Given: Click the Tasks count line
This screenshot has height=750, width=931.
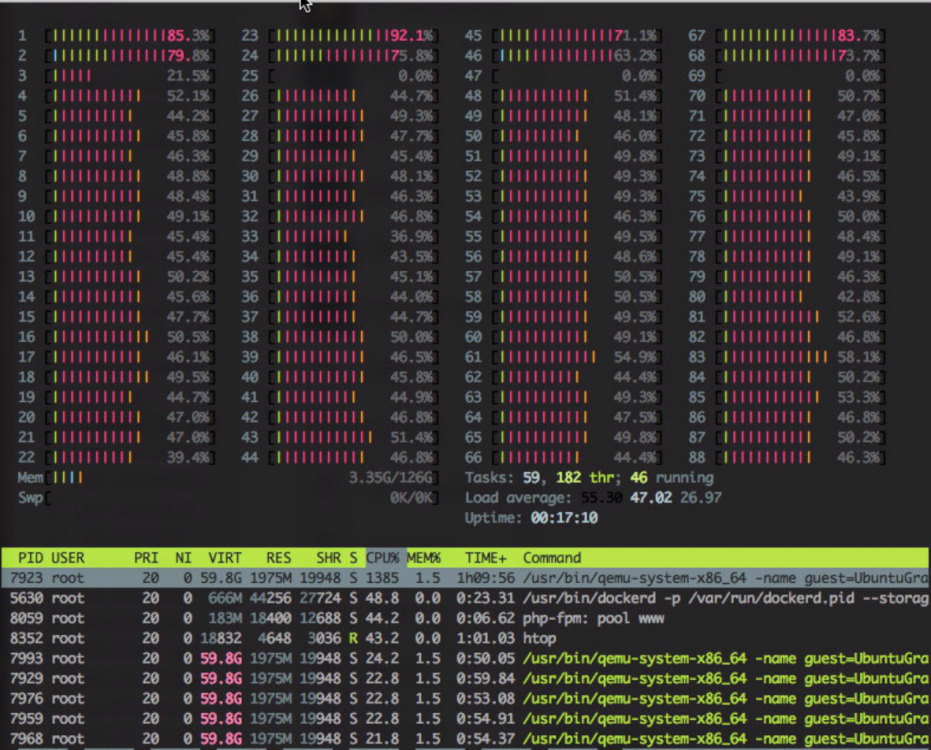Looking at the screenshot, I should tap(589, 477).
